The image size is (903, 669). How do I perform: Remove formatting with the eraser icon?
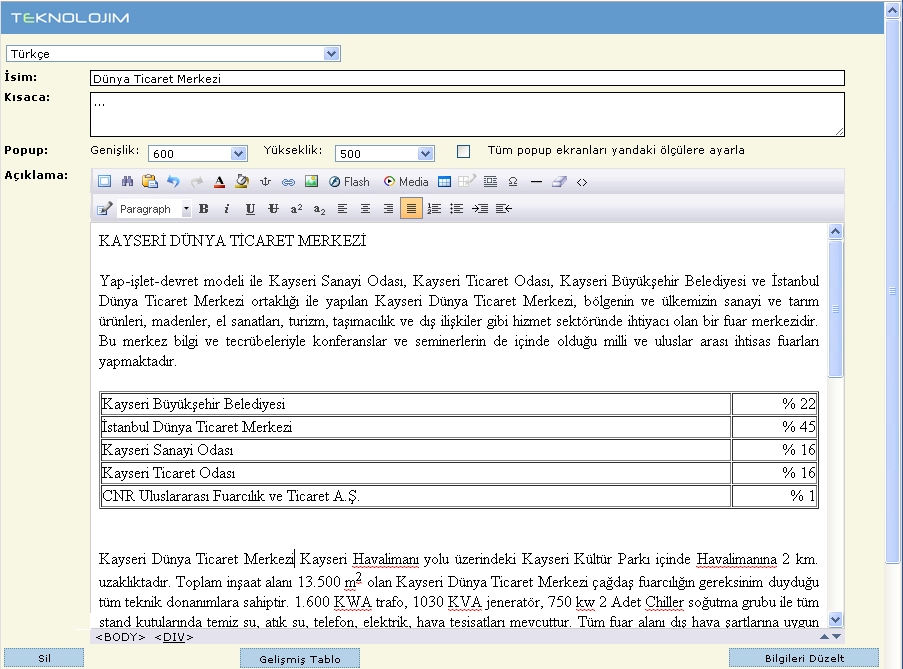[559, 182]
